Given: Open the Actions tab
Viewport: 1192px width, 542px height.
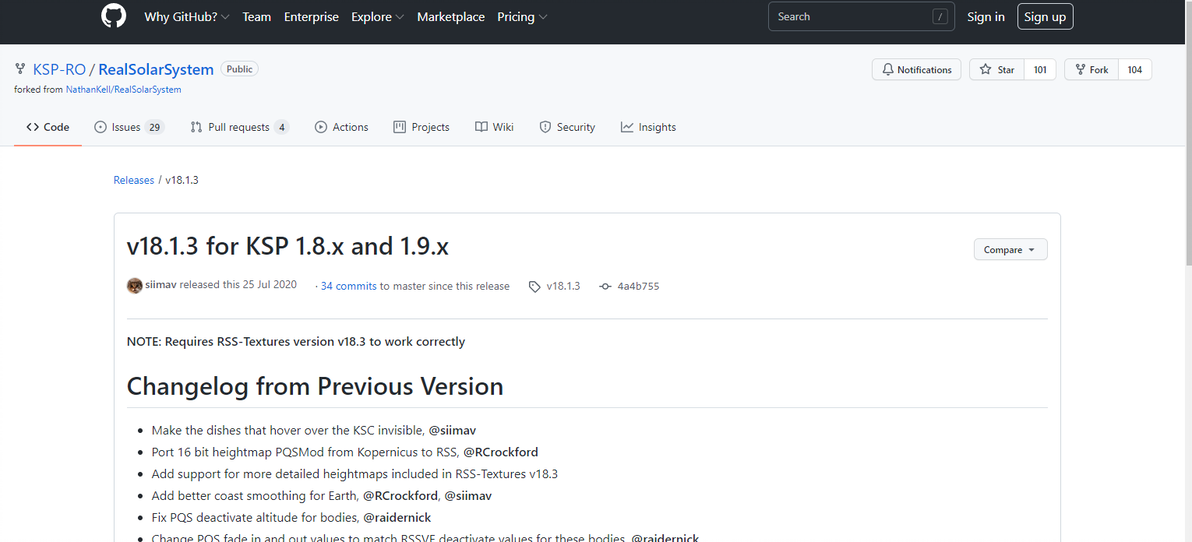Looking at the screenshot, I should 341,127.
